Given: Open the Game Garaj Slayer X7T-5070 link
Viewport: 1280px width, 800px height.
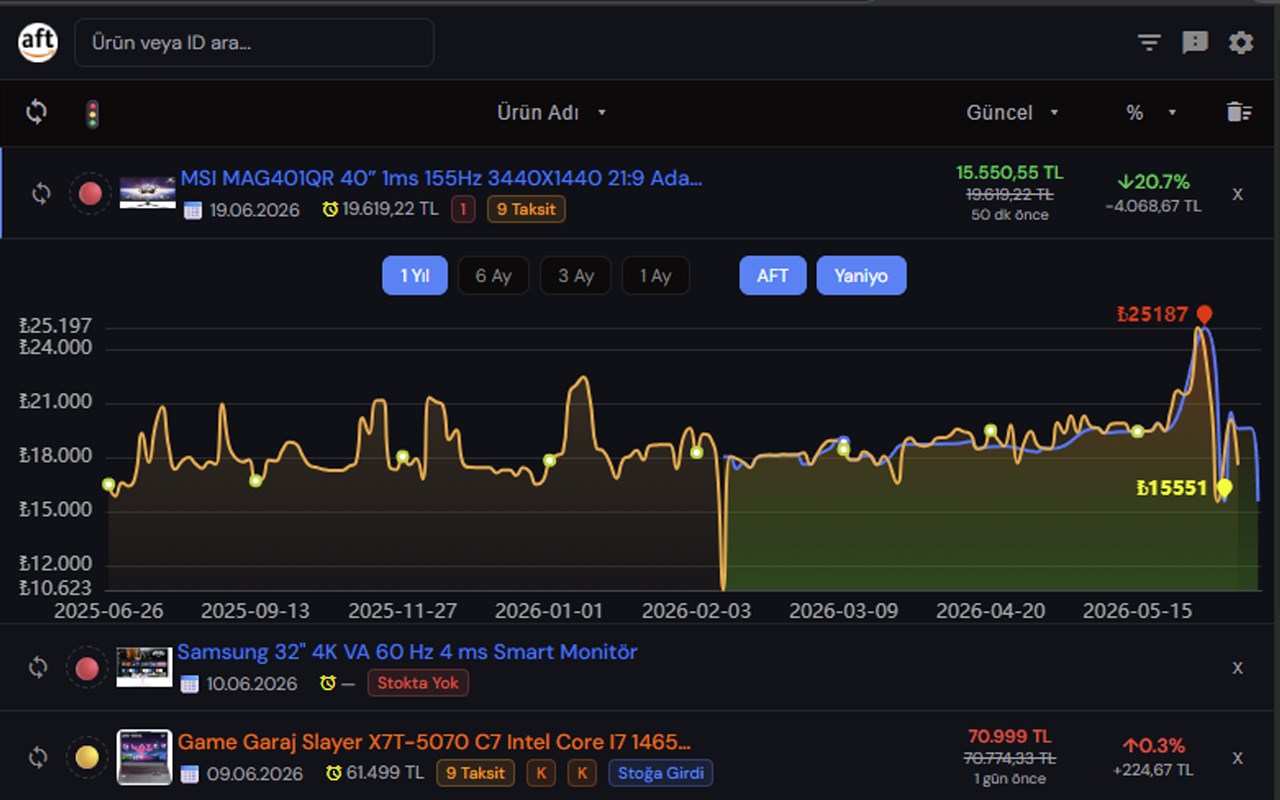Looking at the screenshot, I should pos(434,742).
